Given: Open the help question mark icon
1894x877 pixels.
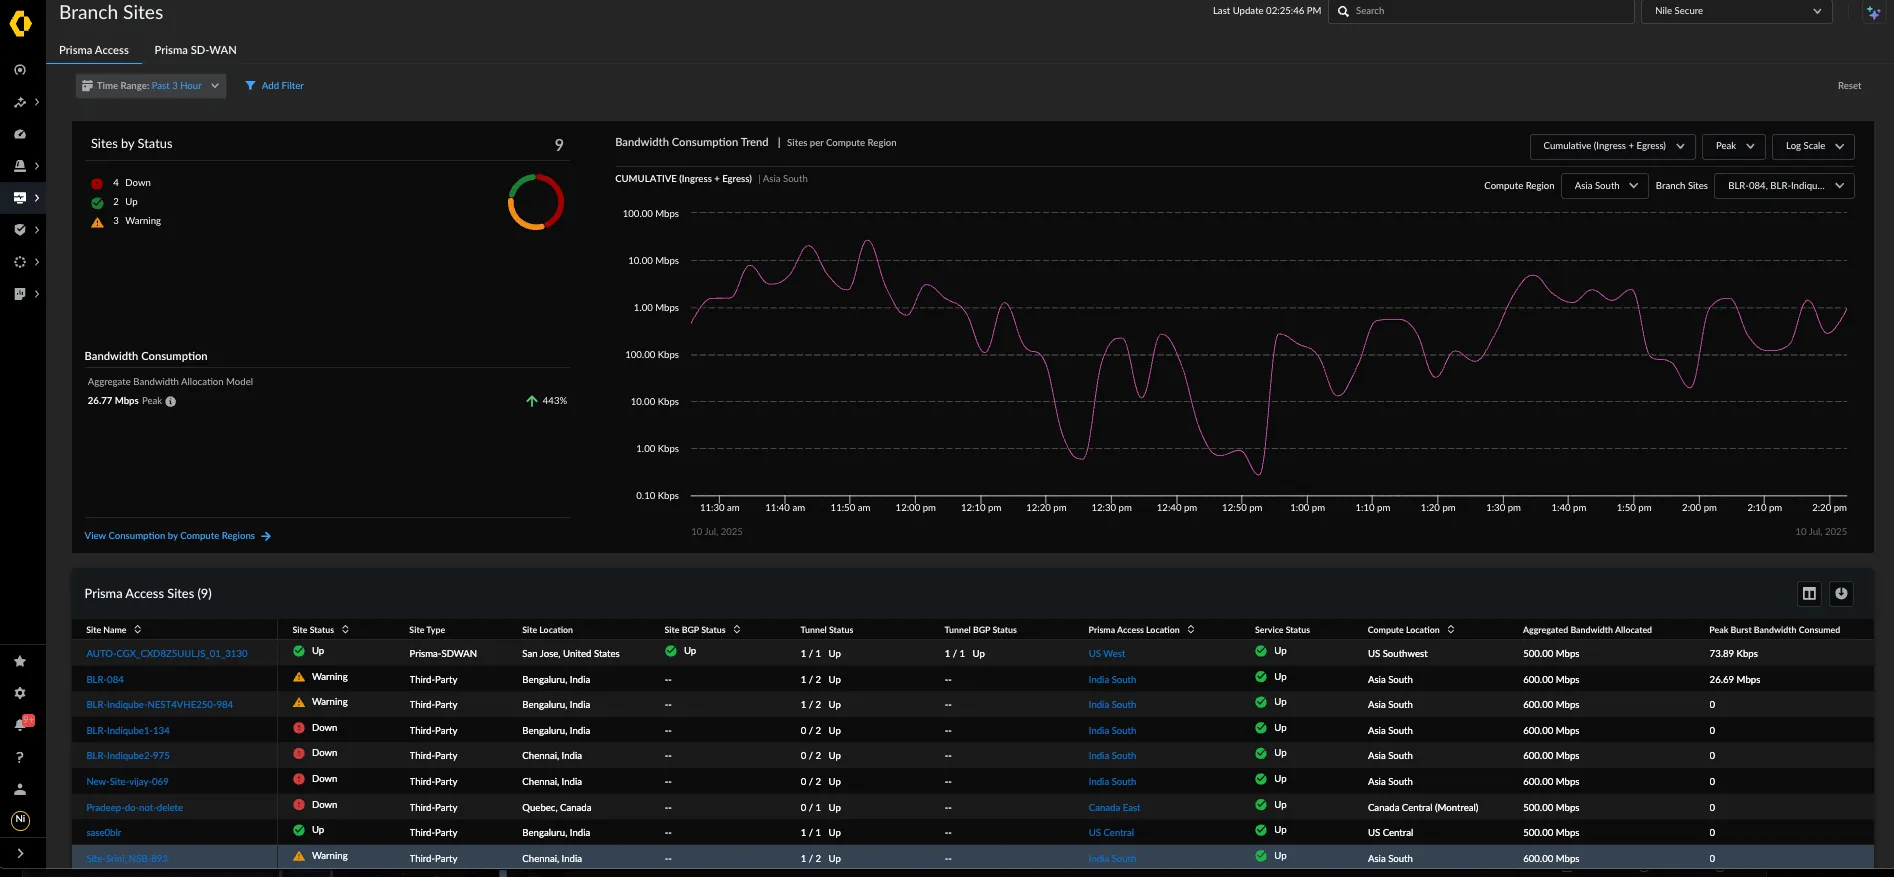Looking at the screenshot, I should [x=20, y=757].
